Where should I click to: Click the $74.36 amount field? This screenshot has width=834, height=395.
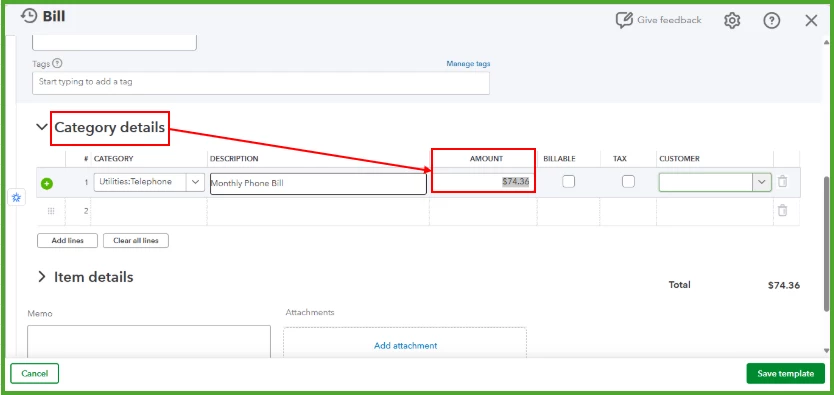482,182
